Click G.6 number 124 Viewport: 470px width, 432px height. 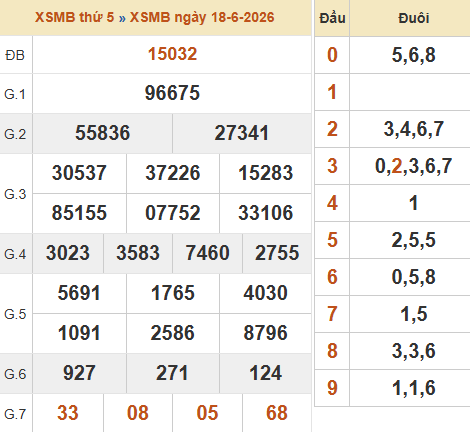[266, 373]
